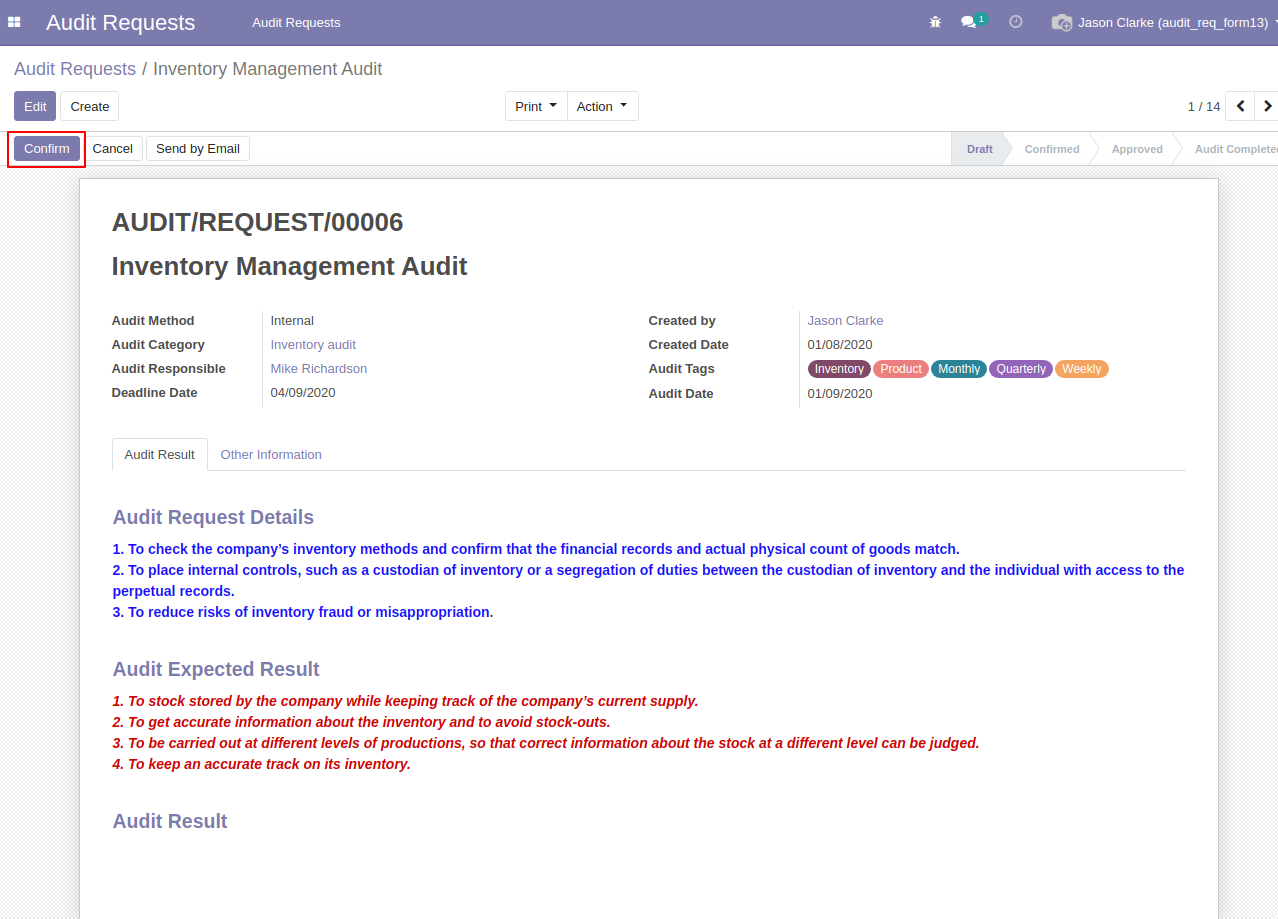This screenshot has width=1278, height=919.
Task: Open the Print dropdown
Action: coord(536,106)
